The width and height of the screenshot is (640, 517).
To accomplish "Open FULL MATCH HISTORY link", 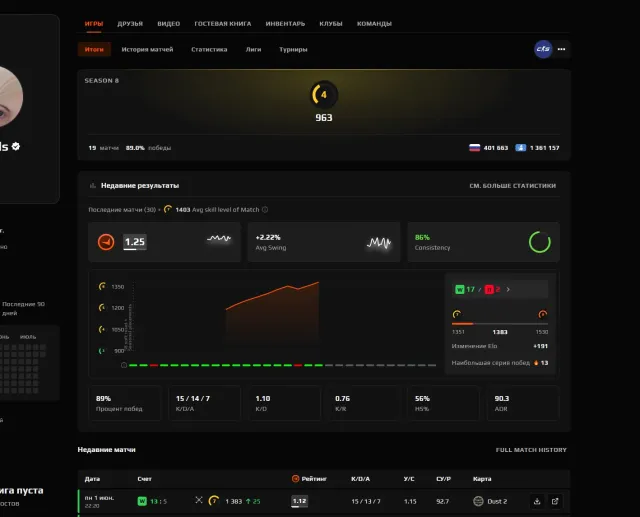I will pos(531,450).
